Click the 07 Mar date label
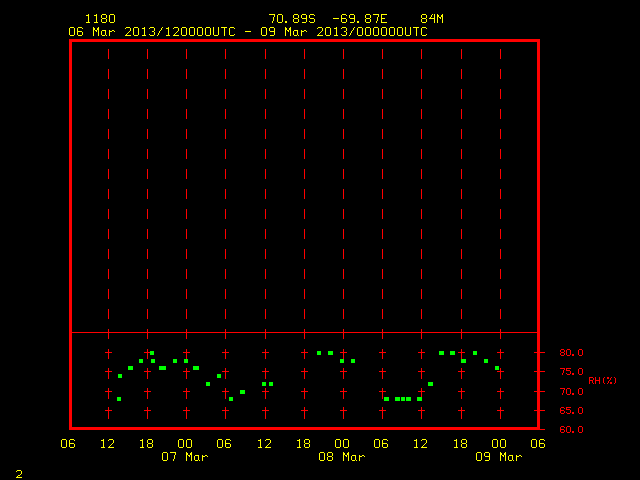This screenshot has height=480, width=640. pyautogui.click(x=185, y=457)
